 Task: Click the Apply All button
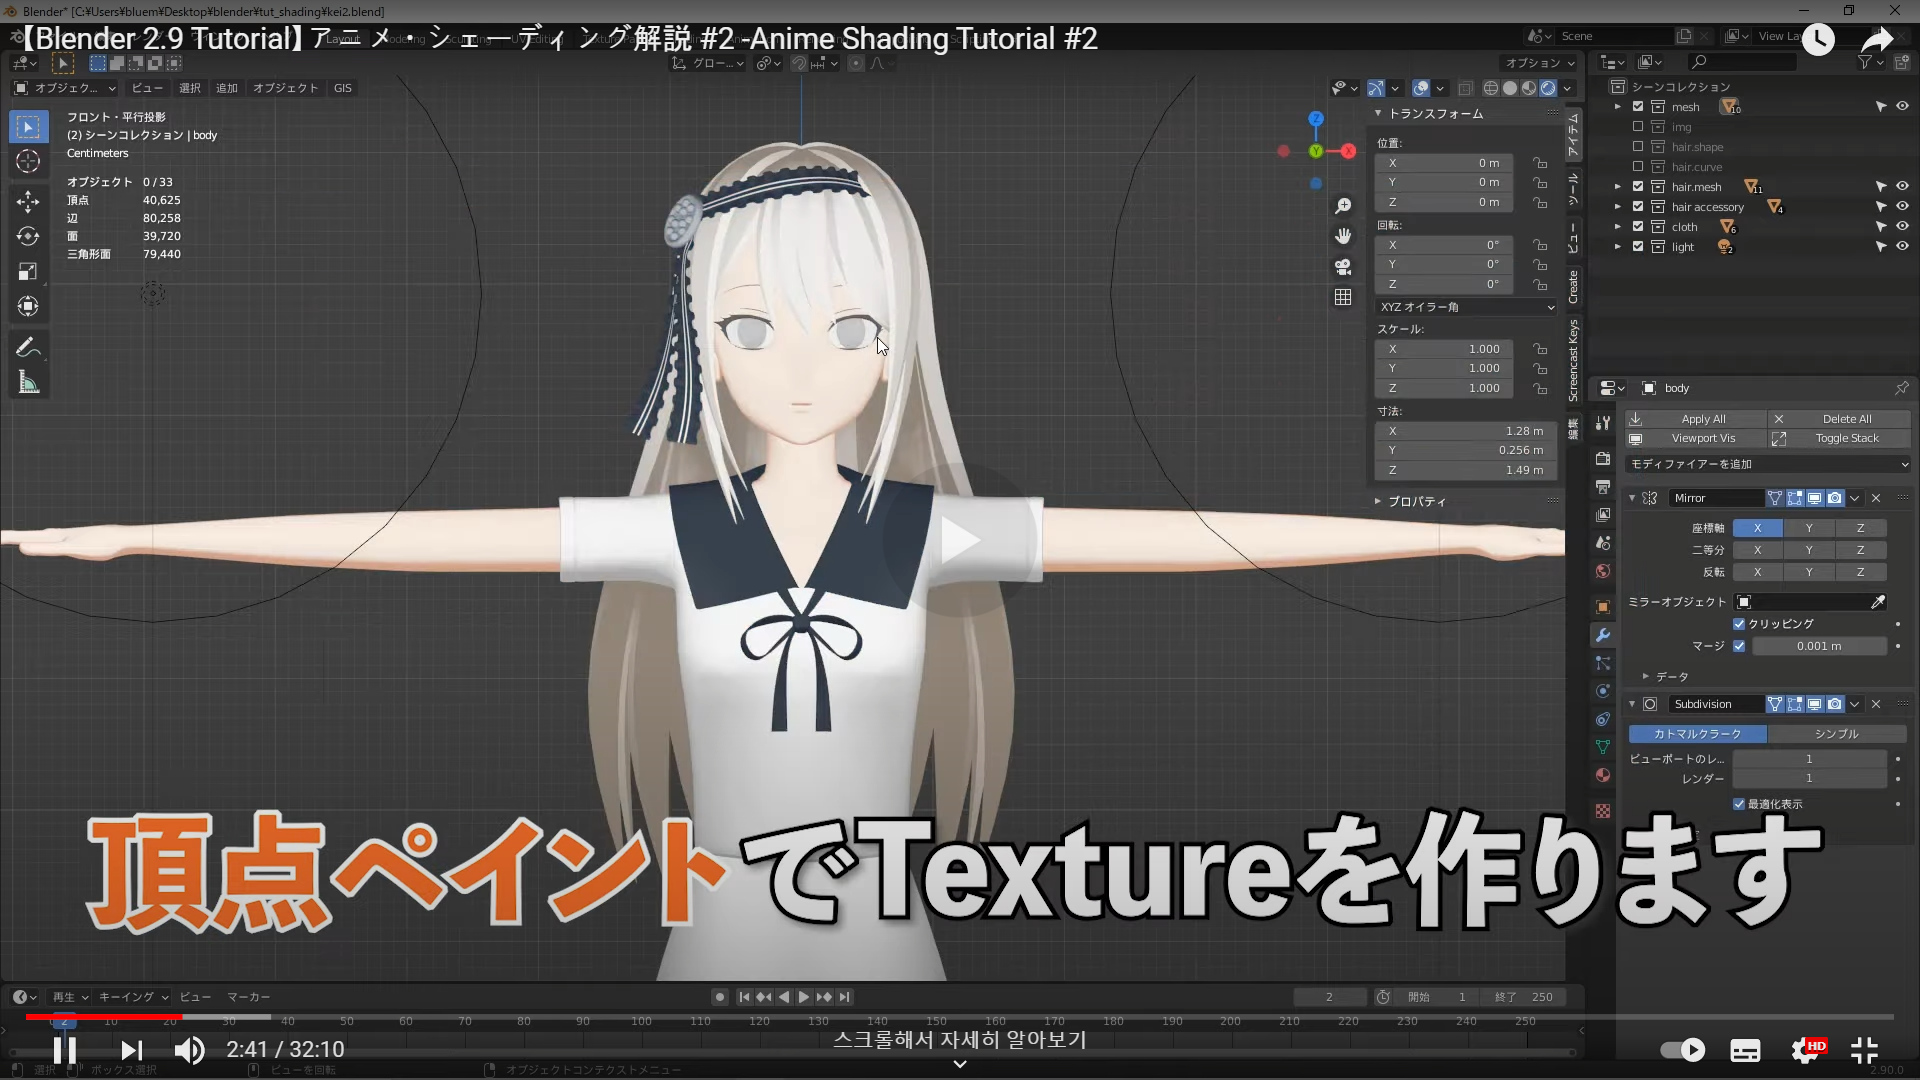coord(1703,419)
